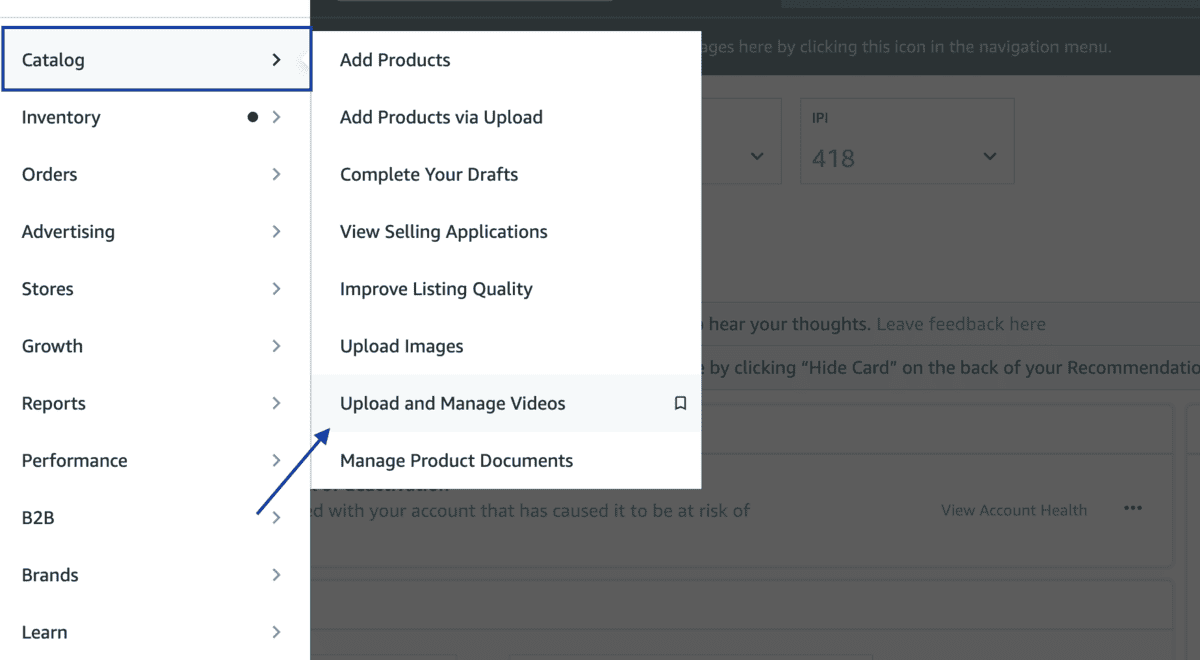1200x660 pixels.
Task: Open the Stores menu
Action: [x=155, y=289]
